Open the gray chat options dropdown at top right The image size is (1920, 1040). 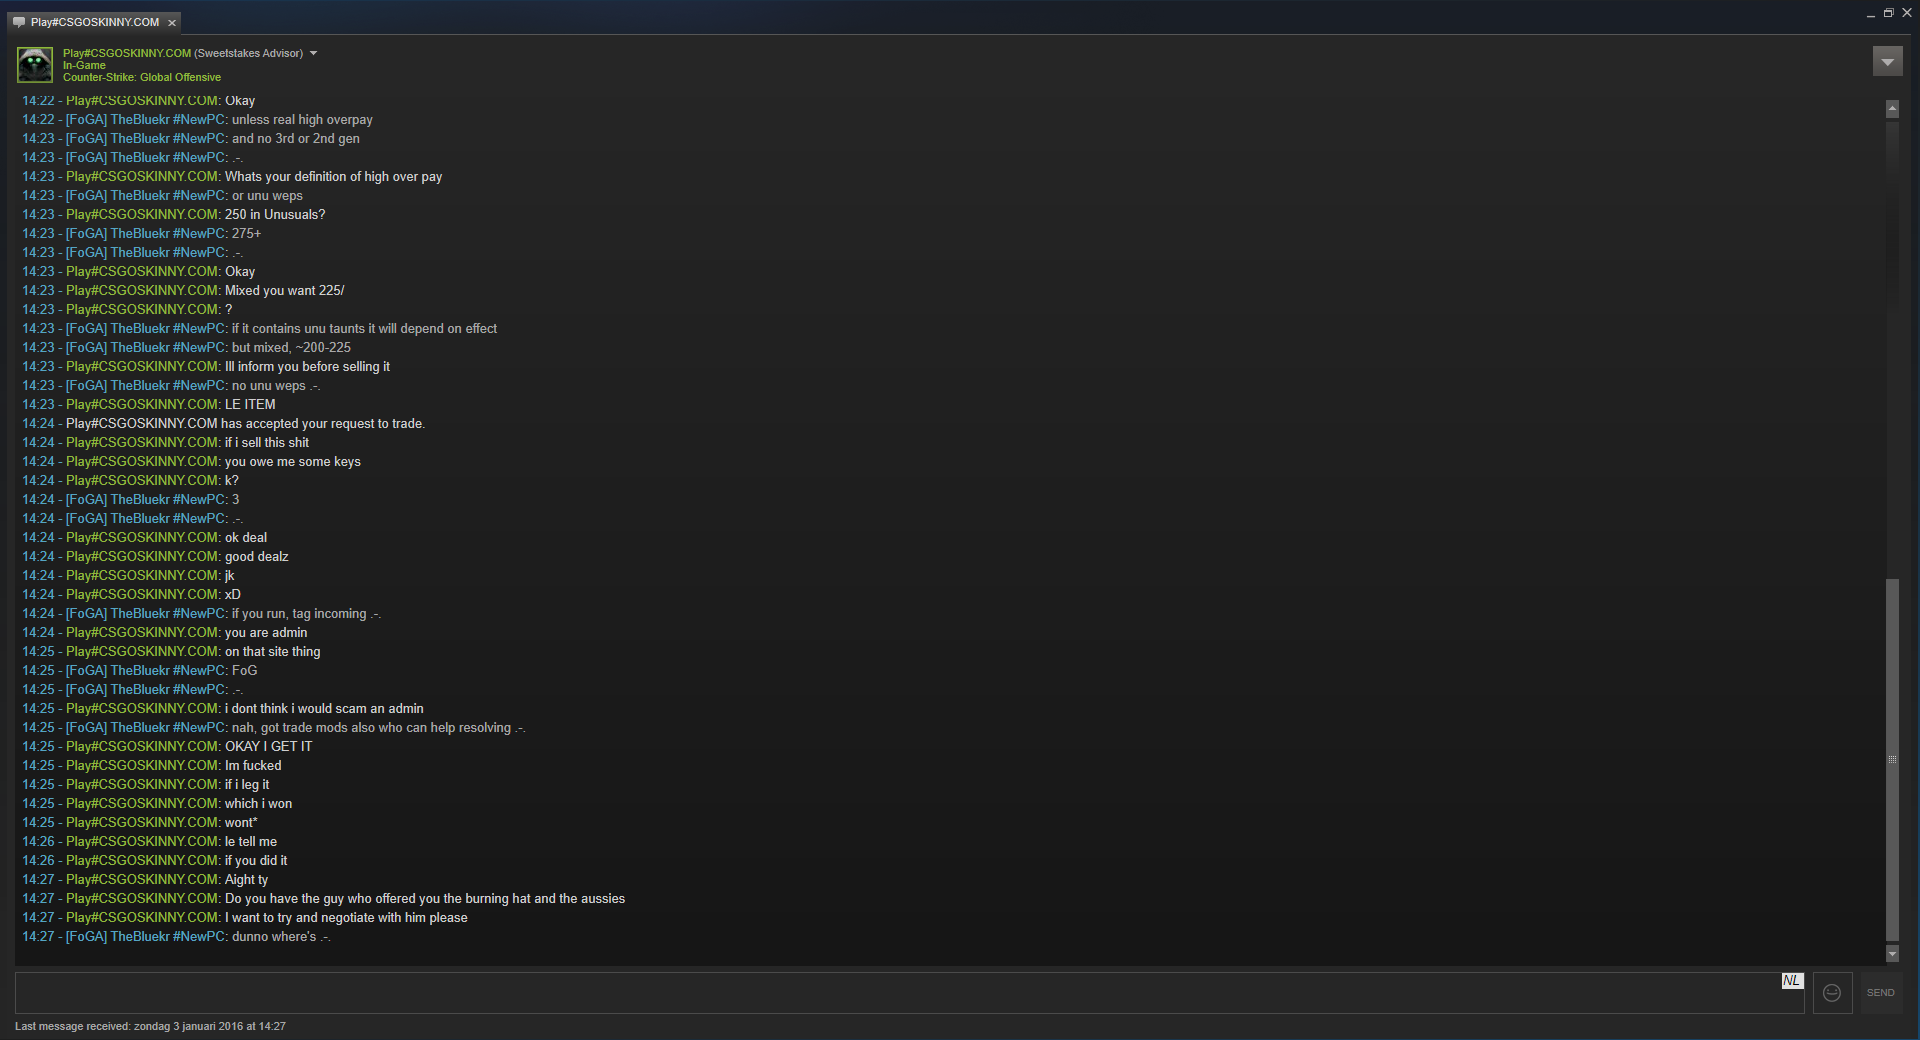click(1887, 62)
